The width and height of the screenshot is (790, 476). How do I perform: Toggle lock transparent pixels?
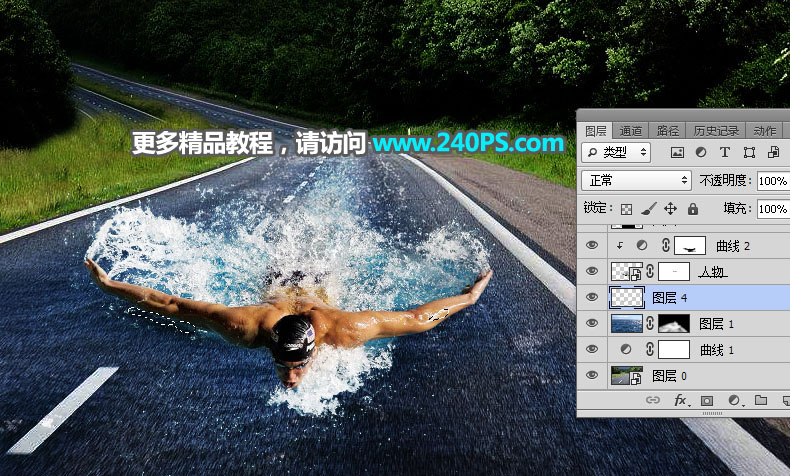point(627,209)
